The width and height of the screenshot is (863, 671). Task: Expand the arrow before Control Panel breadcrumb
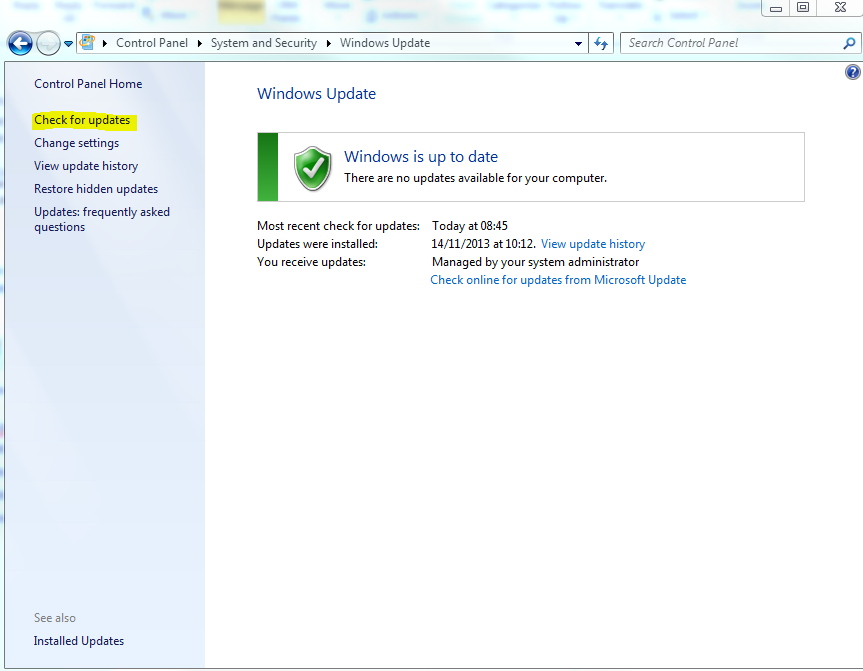(x=105, y=43)
